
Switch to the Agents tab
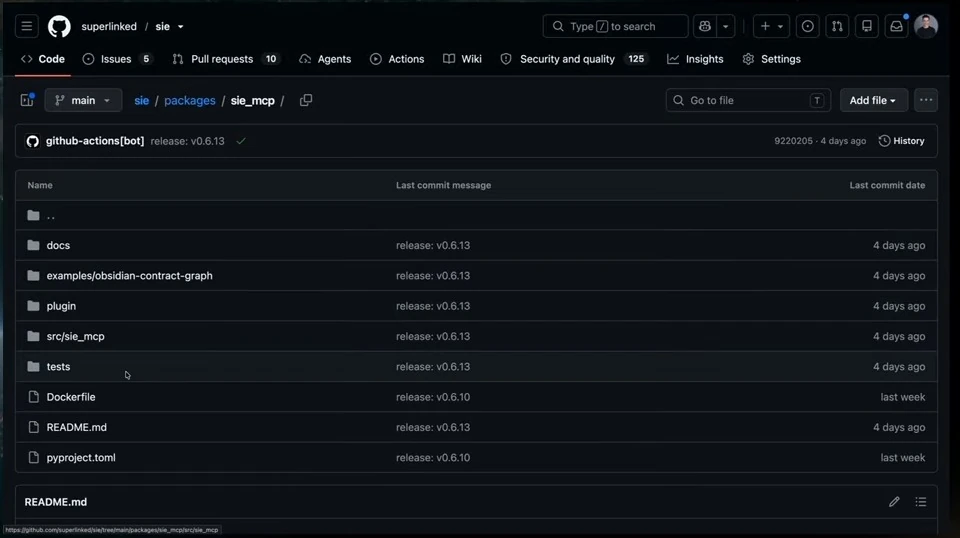[x=325, y=59]
